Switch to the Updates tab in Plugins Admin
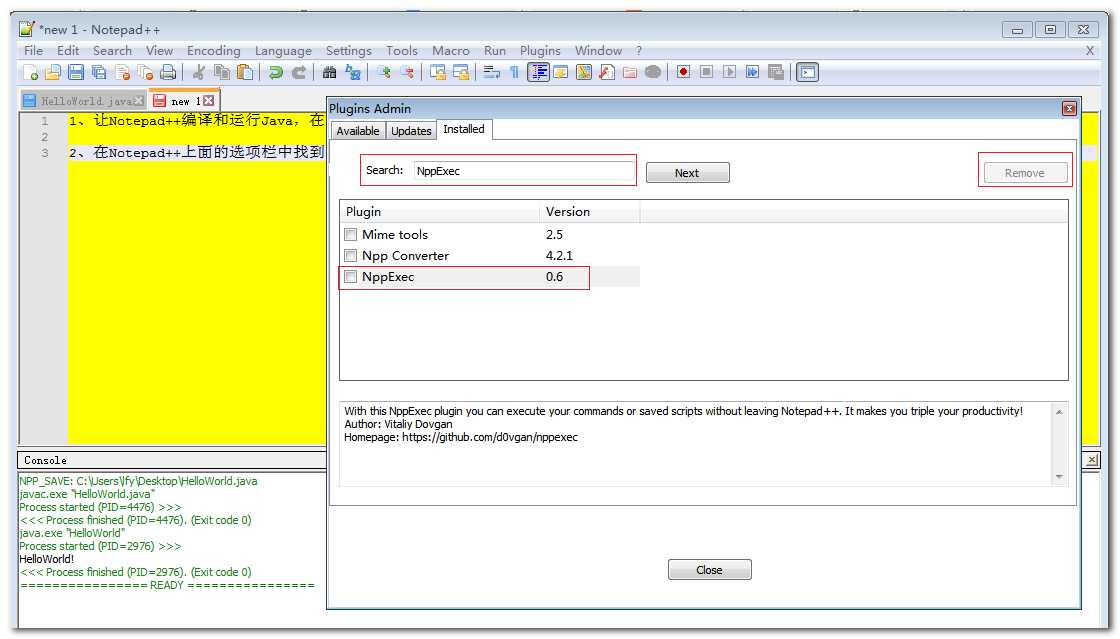1120x639 pixels. click(x=411, y=131)
